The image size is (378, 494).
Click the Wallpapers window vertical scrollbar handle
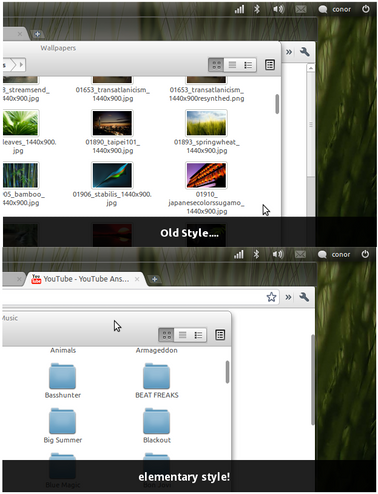click(x=277, y=104)
